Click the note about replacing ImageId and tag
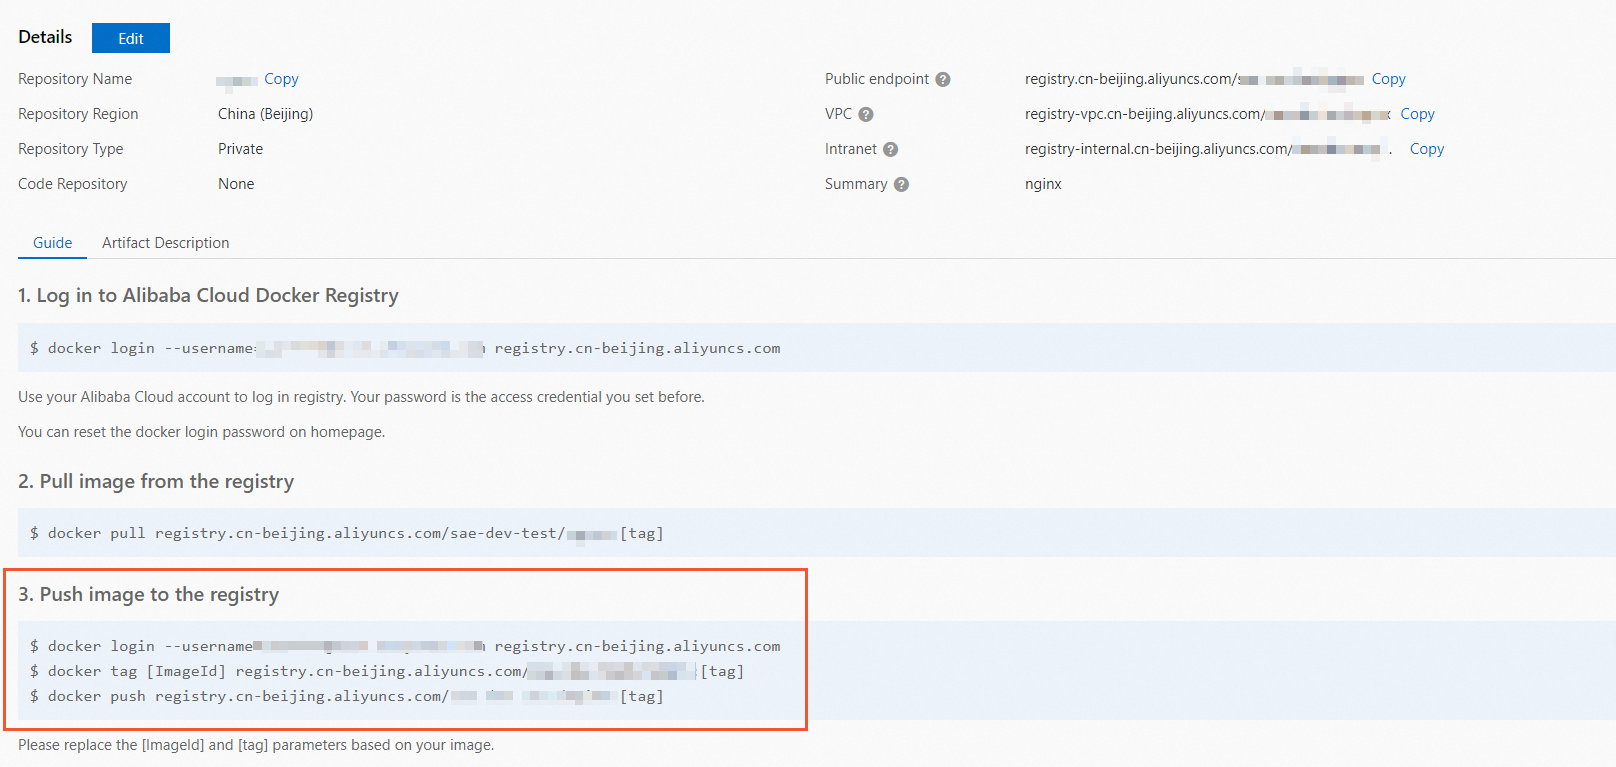Viewport: 1616px width, 767px height. click(x=256, y=745)
